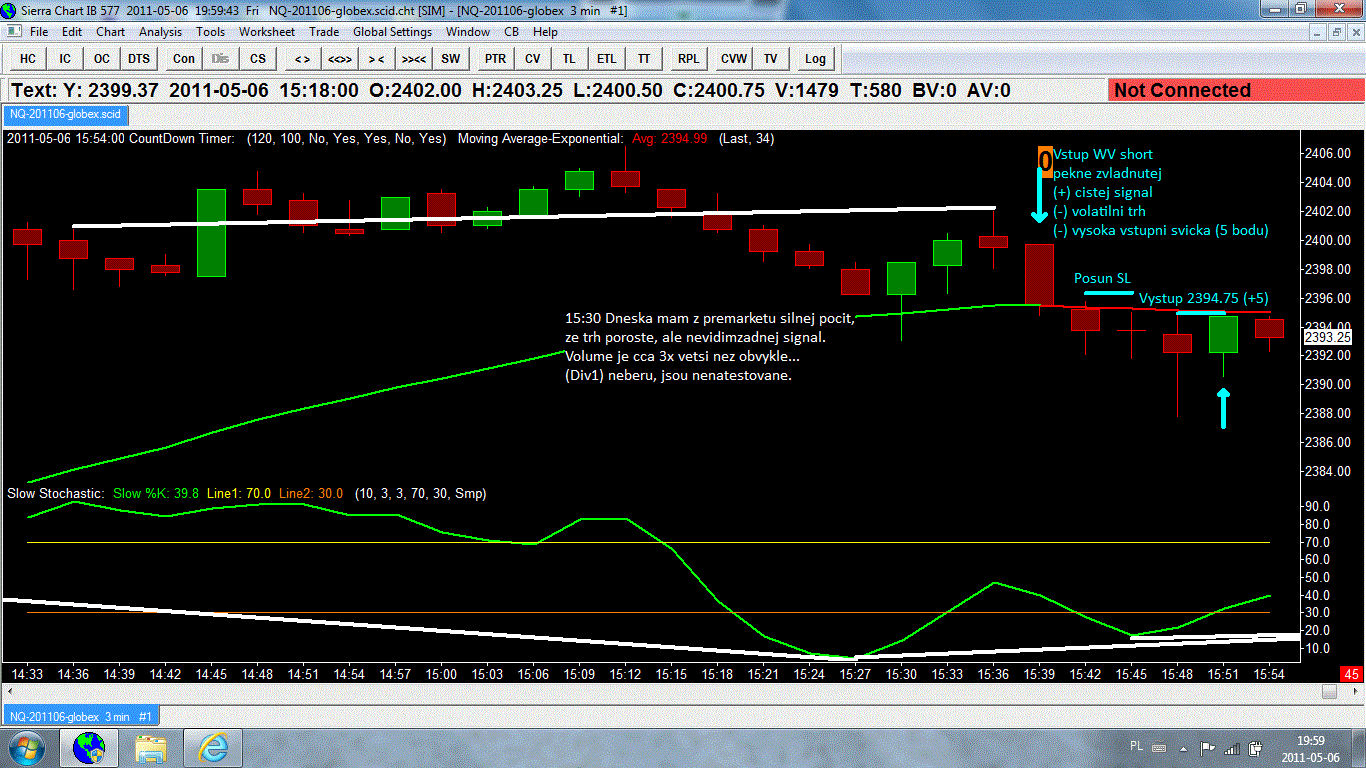Open the Tools menu

211,32
